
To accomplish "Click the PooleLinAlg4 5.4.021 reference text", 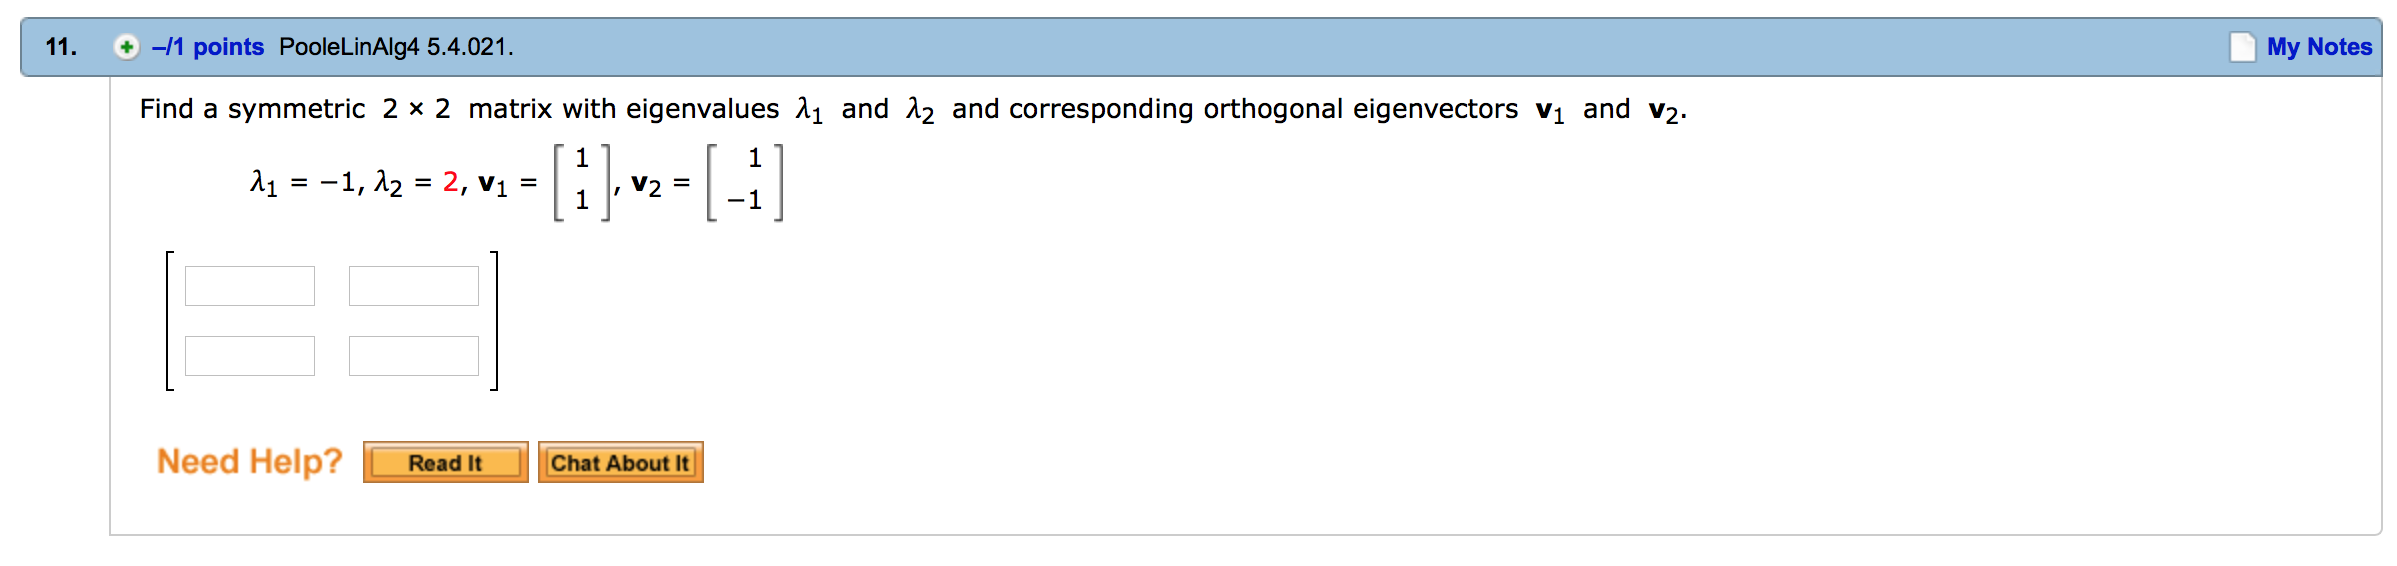I will (396, 47).
